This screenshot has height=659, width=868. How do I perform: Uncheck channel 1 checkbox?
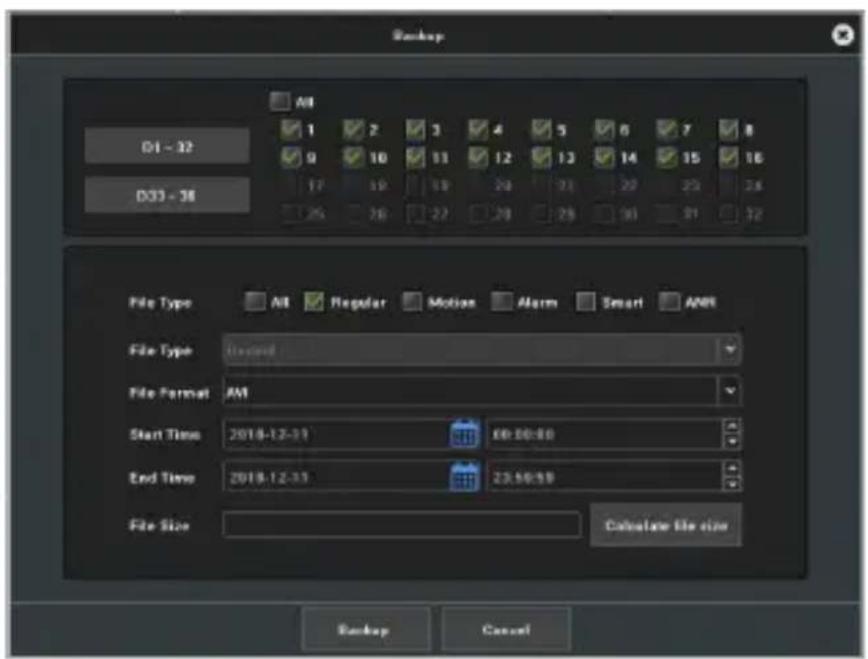290,130
